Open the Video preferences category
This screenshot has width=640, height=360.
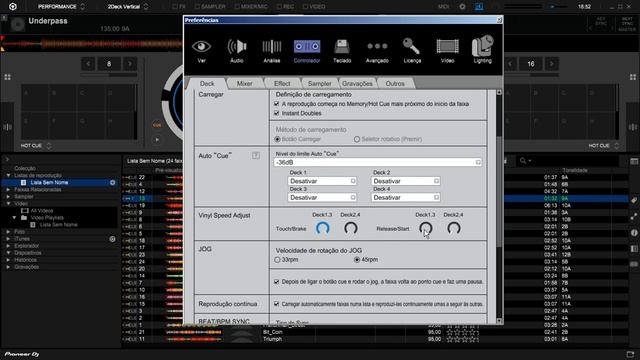tap(447, 51)
